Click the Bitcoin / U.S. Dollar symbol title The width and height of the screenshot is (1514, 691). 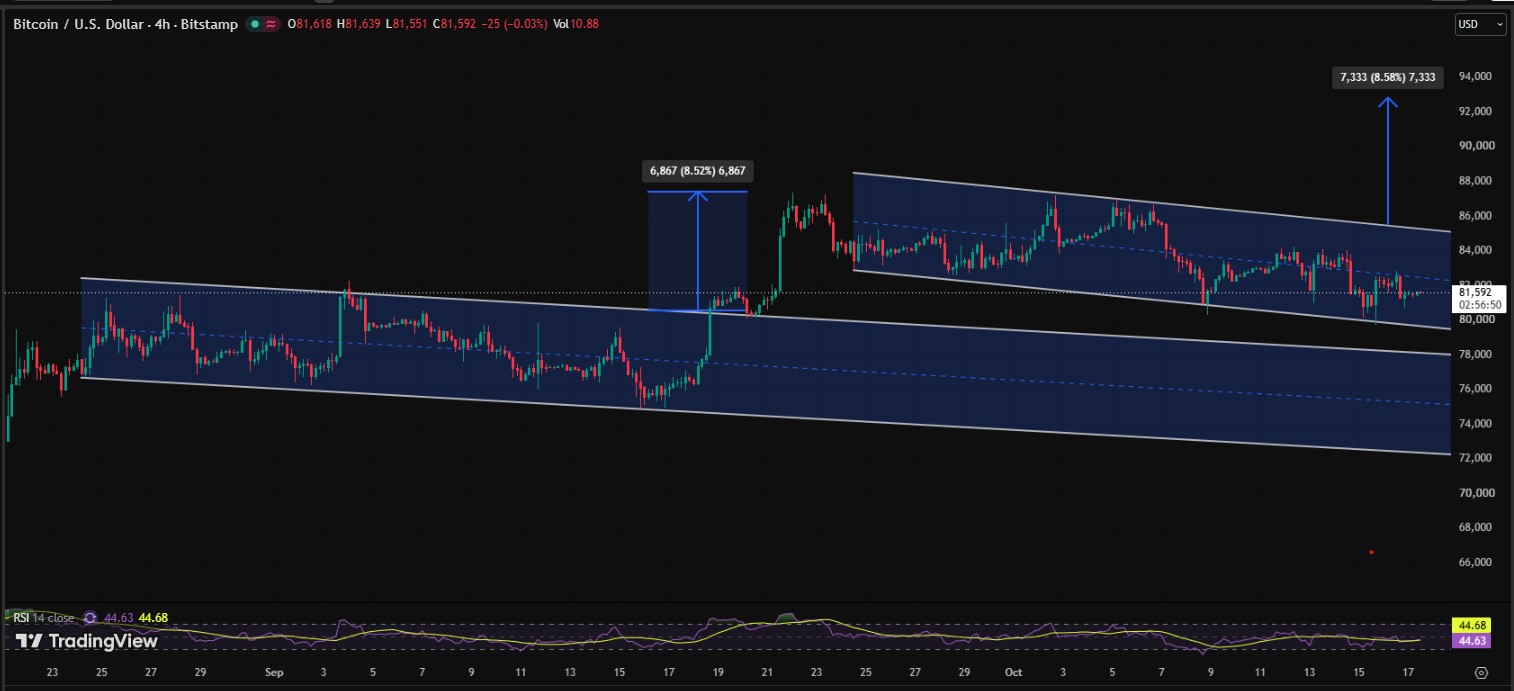pos(125,24)
